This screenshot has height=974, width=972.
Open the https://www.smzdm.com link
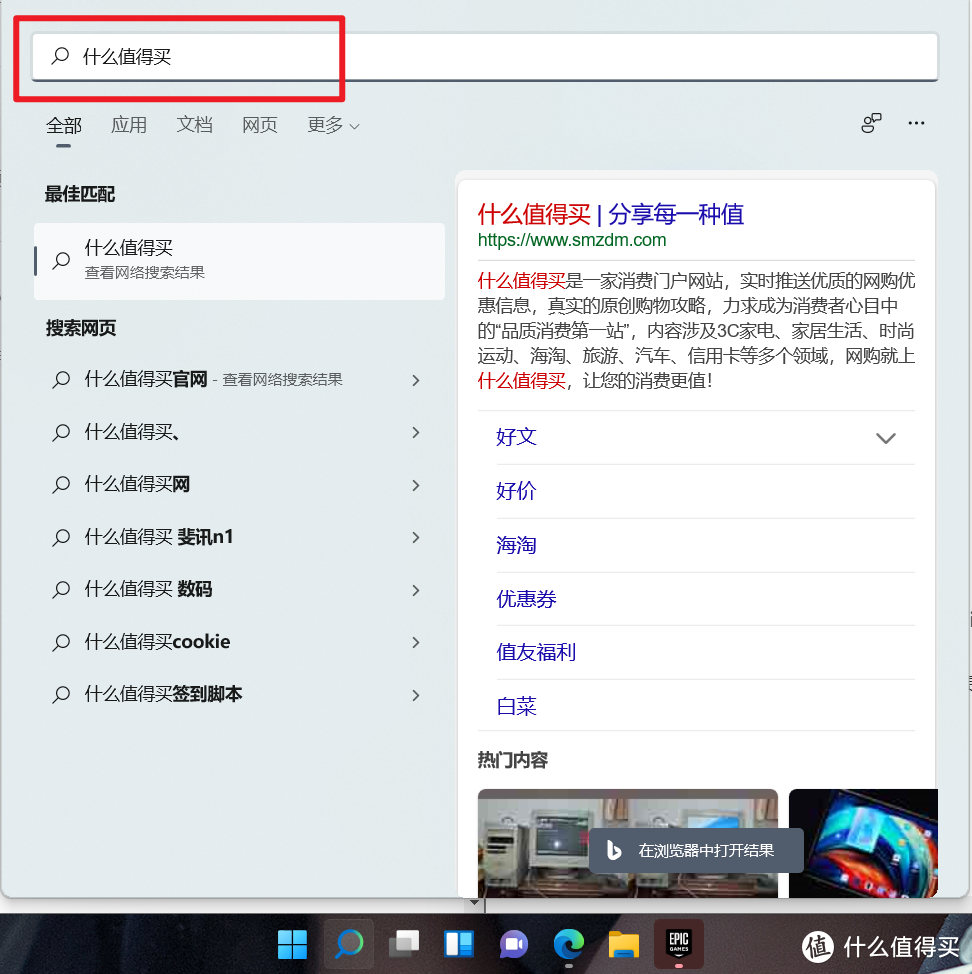(571, 240)
